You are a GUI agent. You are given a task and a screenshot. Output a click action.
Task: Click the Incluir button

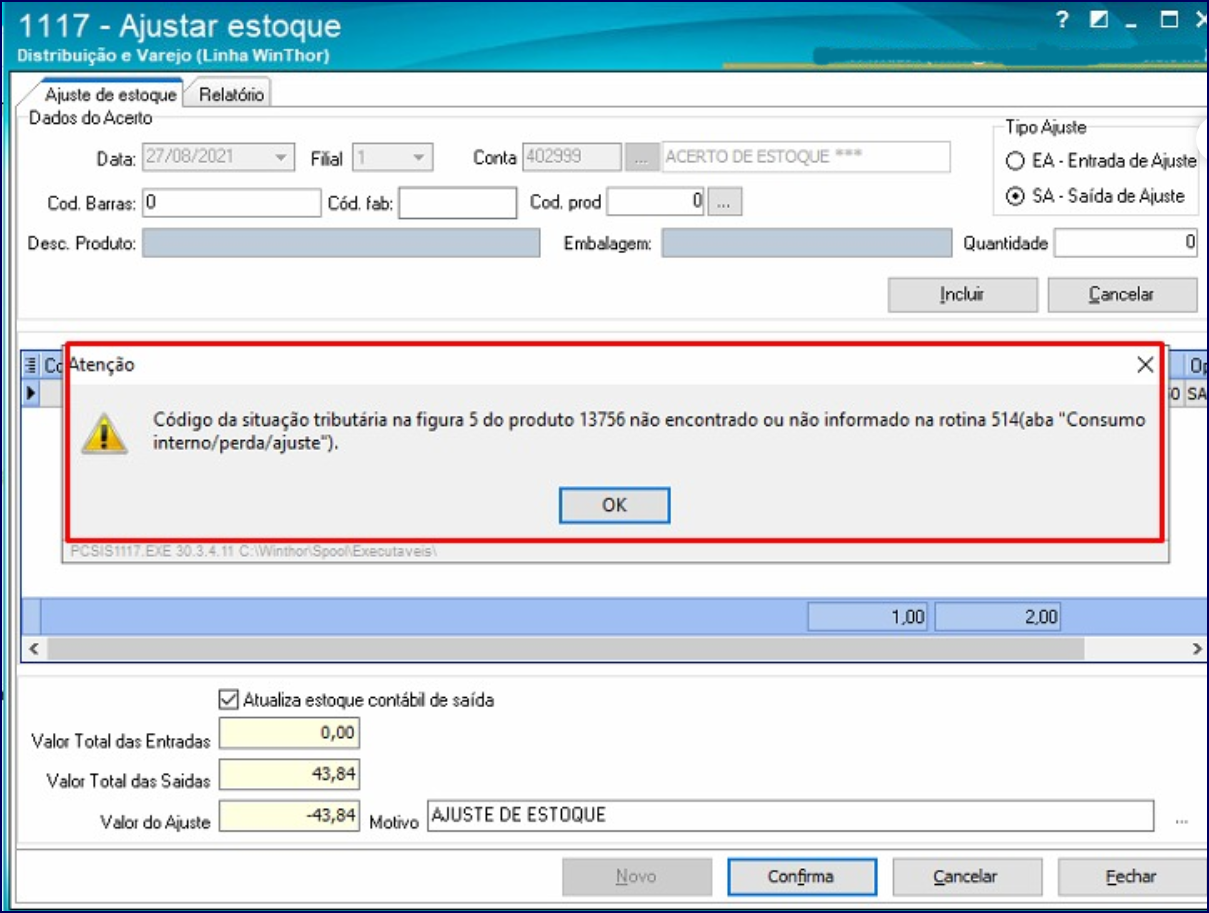point(963,295)
